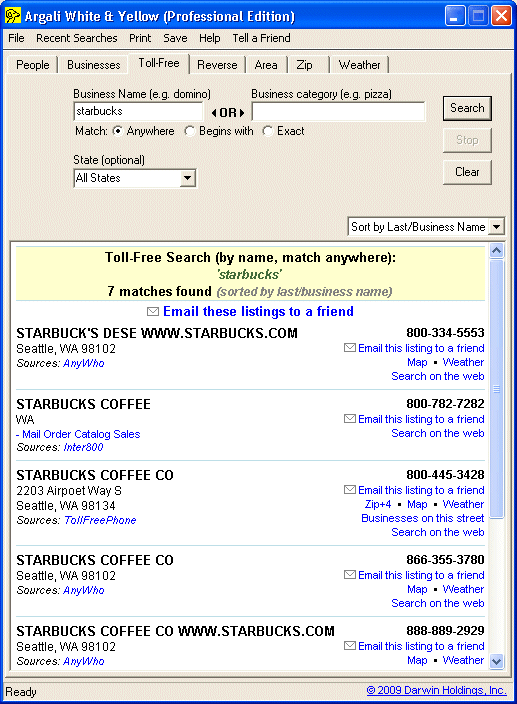Click envelope icon for the 800-782-7282 listing
Image resolution: width=517 pixels, height=704 pixels.
point(350,419)
